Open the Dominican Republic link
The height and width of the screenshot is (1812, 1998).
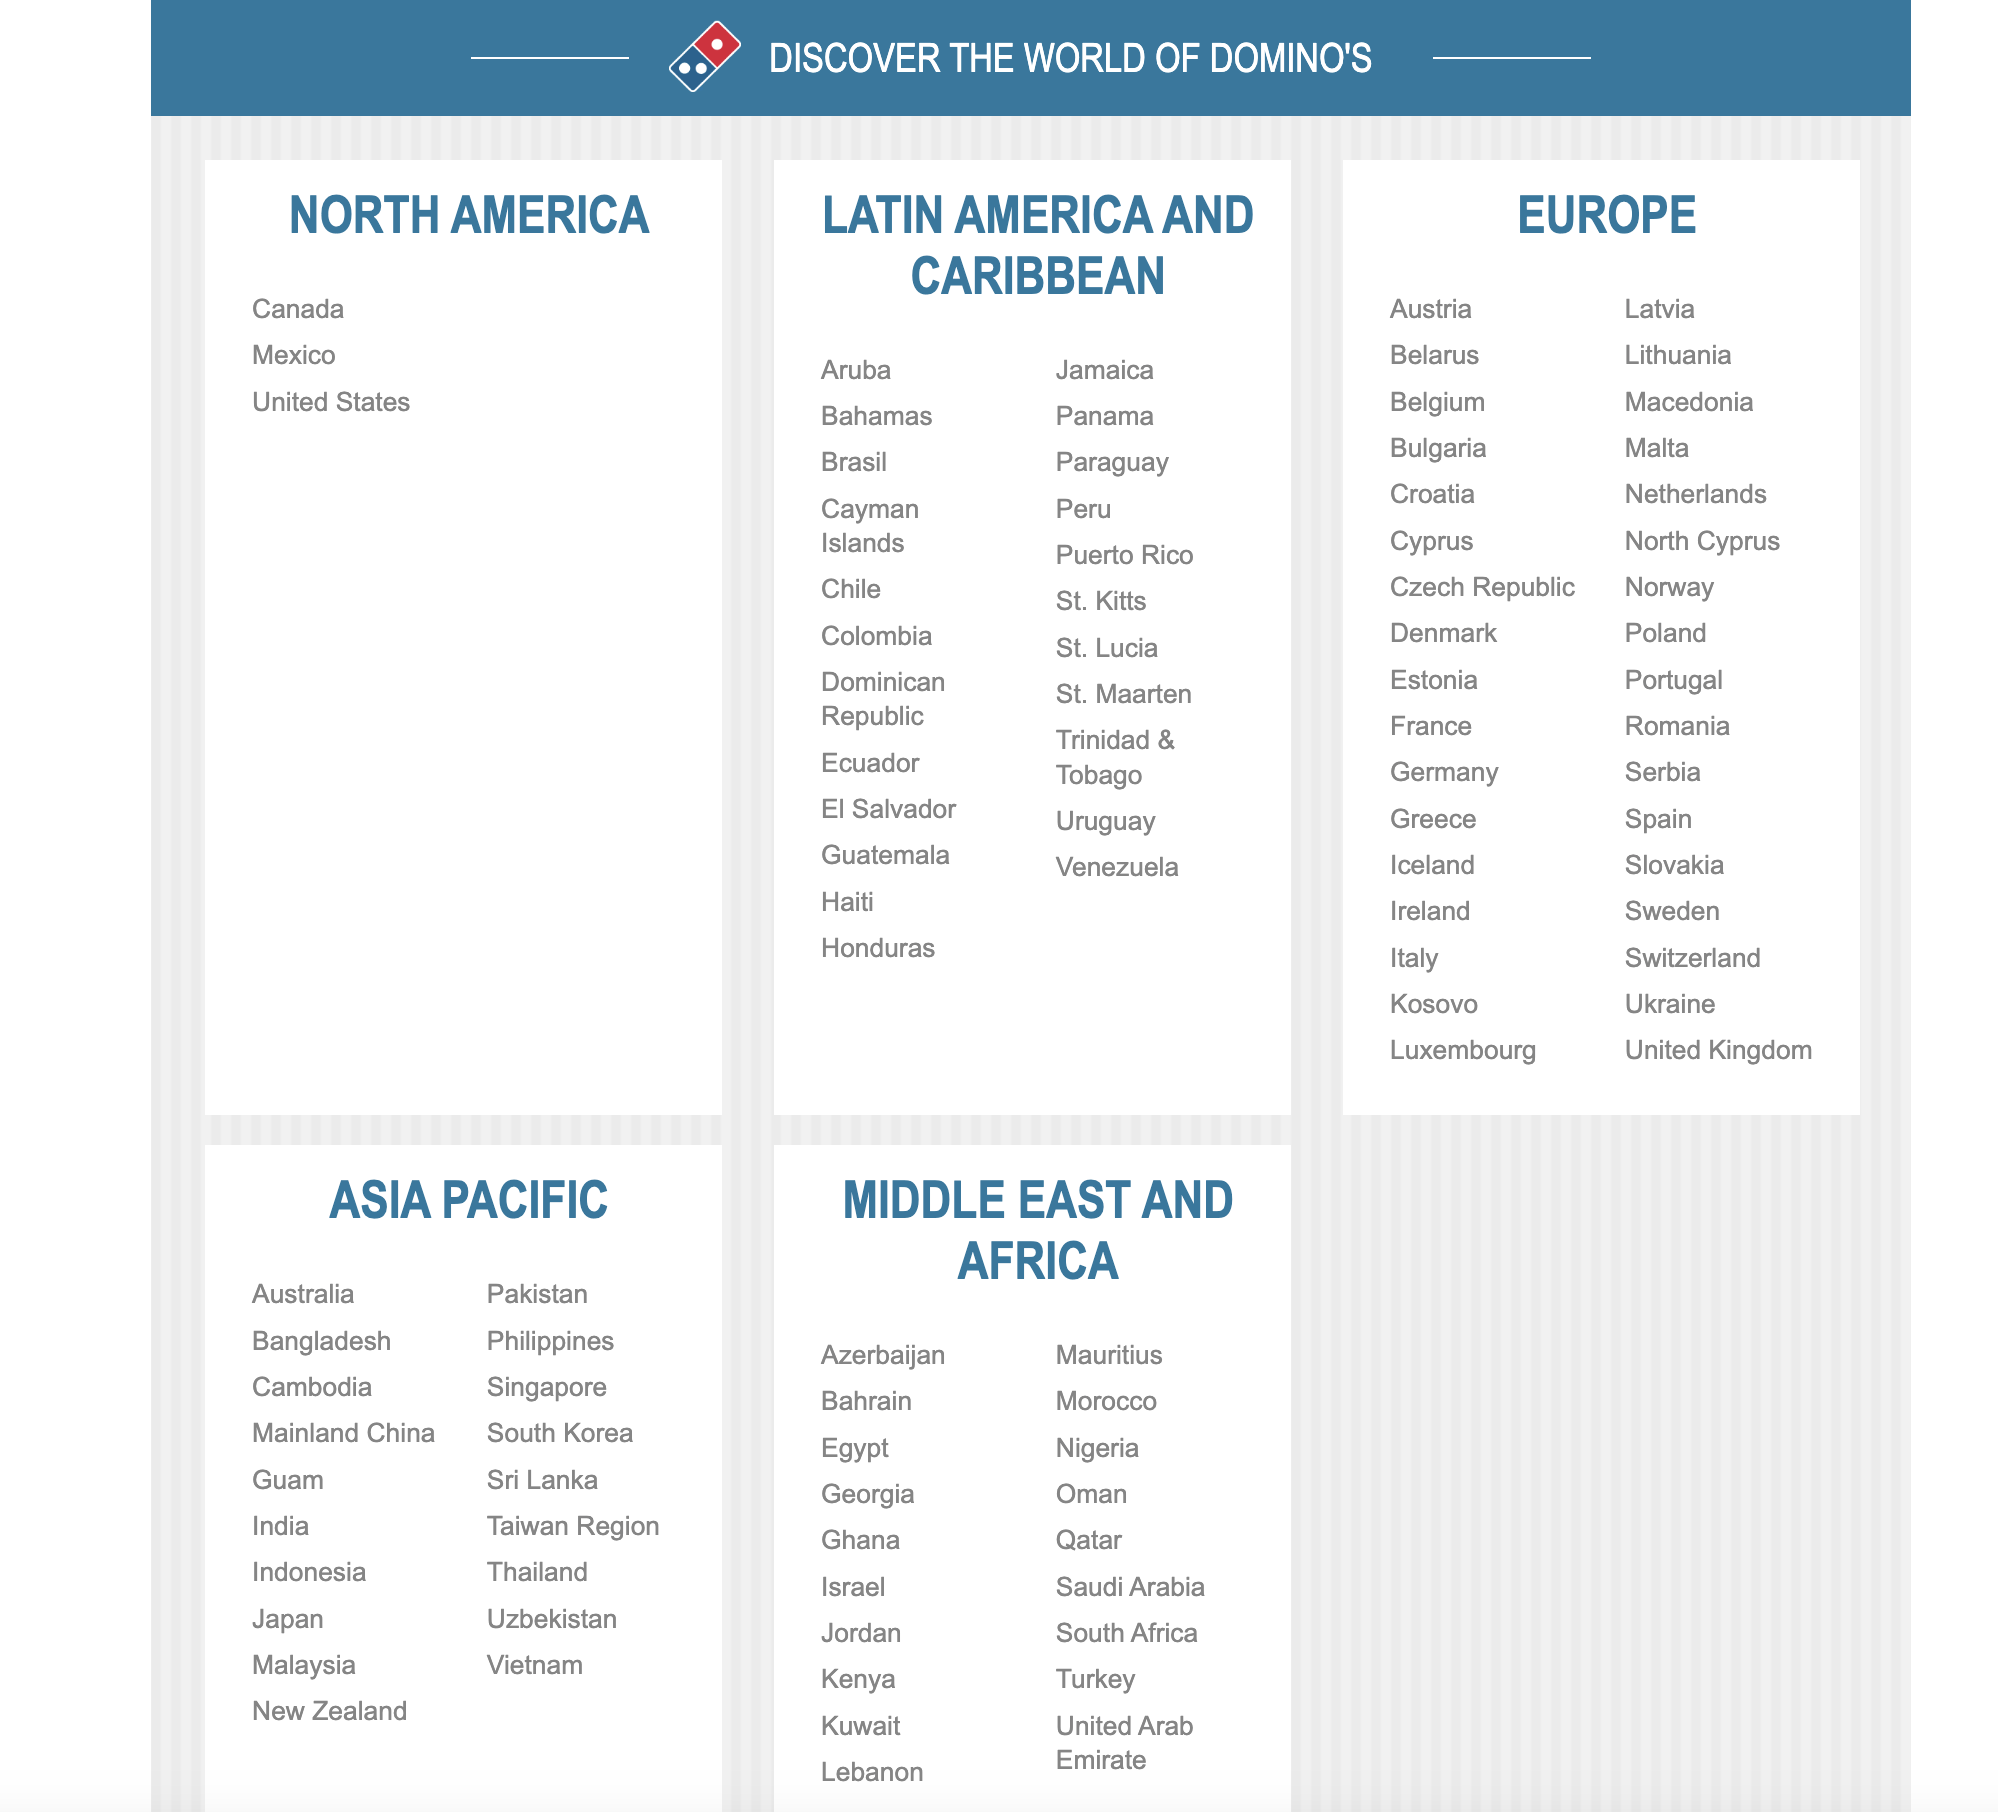pyautogui.click(x=882, y=699)
